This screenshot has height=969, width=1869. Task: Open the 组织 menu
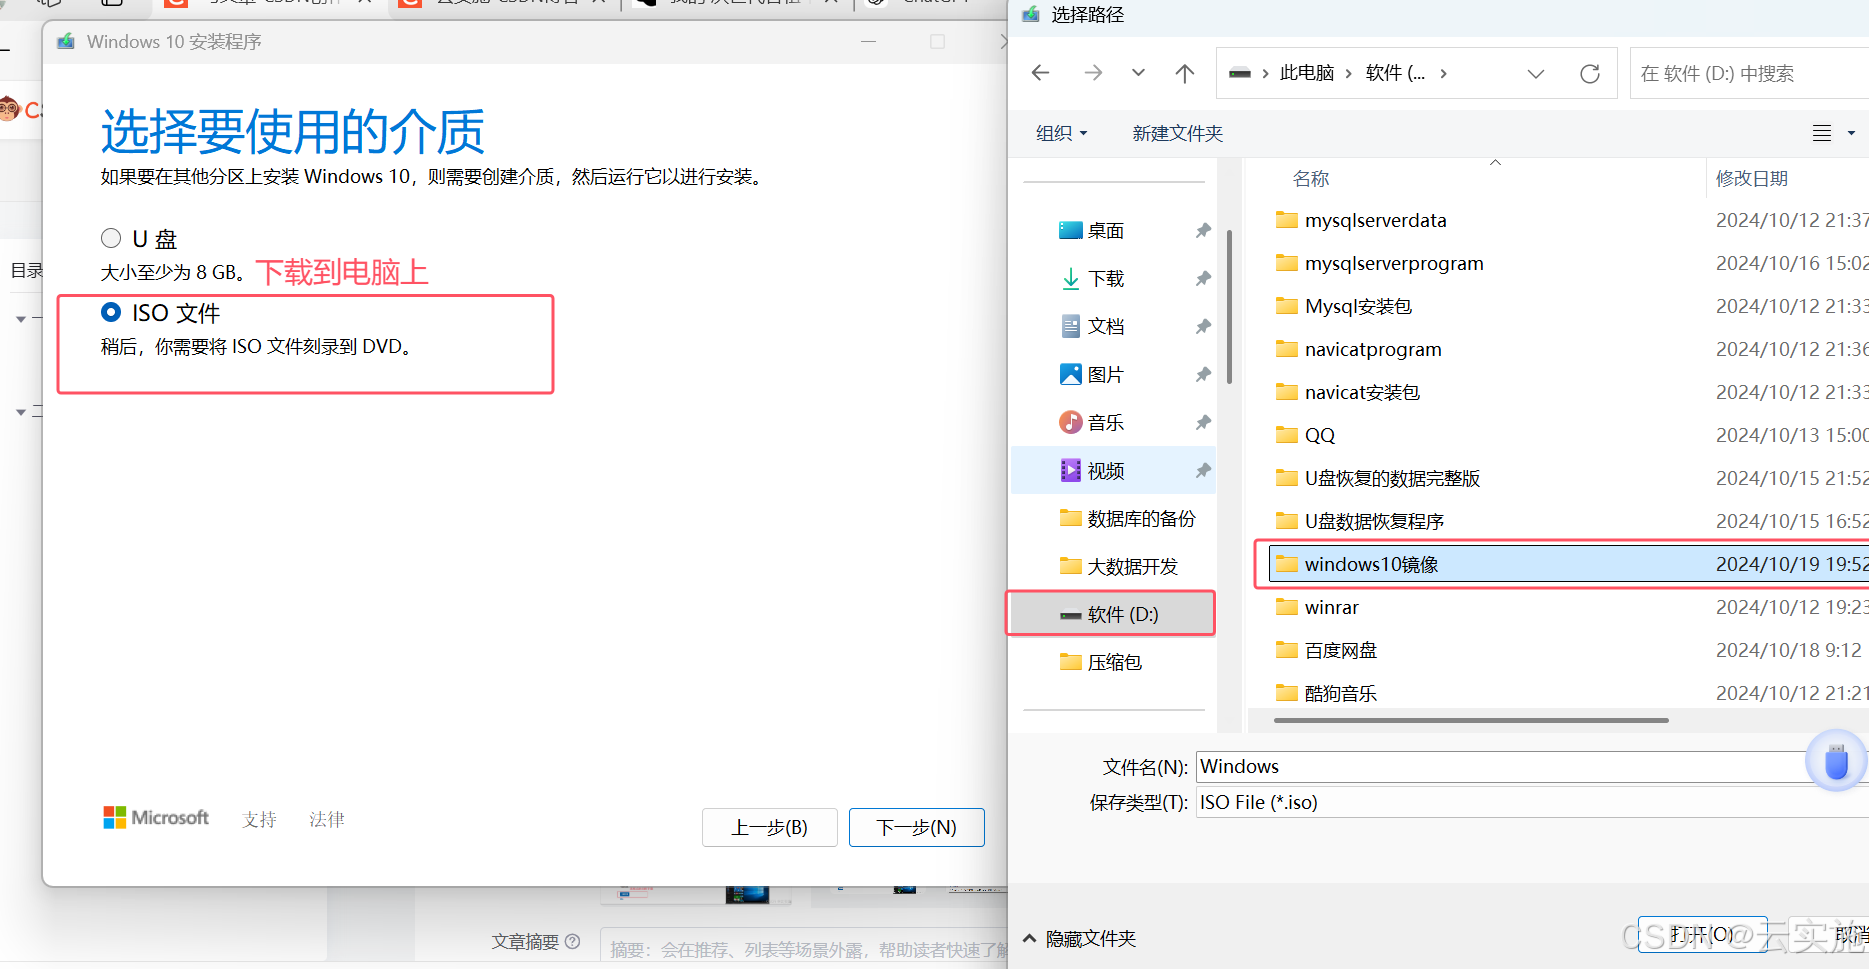(x=1061, y=133)
